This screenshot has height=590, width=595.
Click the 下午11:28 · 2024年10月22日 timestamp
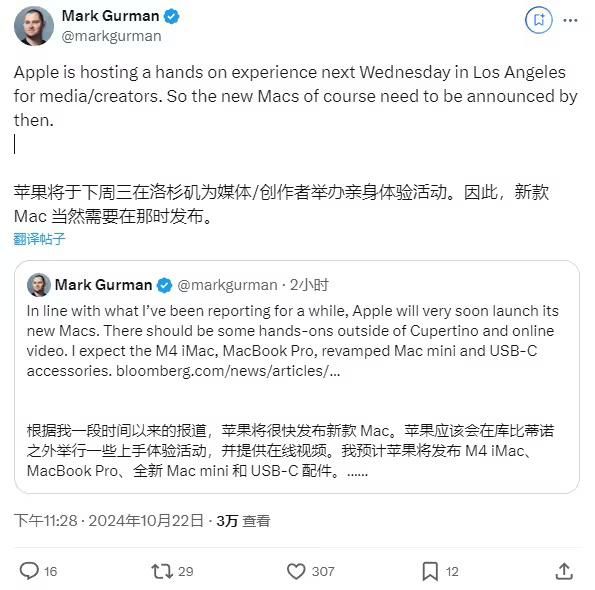tap(109, 521)
